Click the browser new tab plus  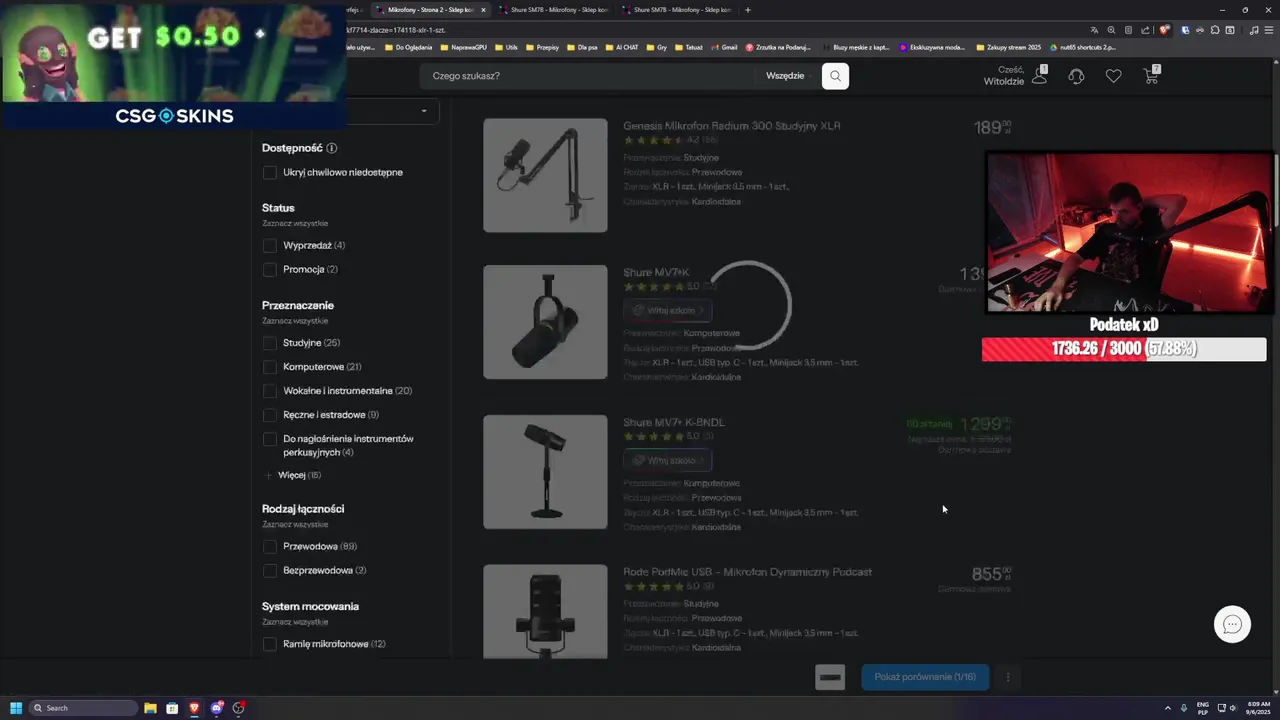[747, 10]
